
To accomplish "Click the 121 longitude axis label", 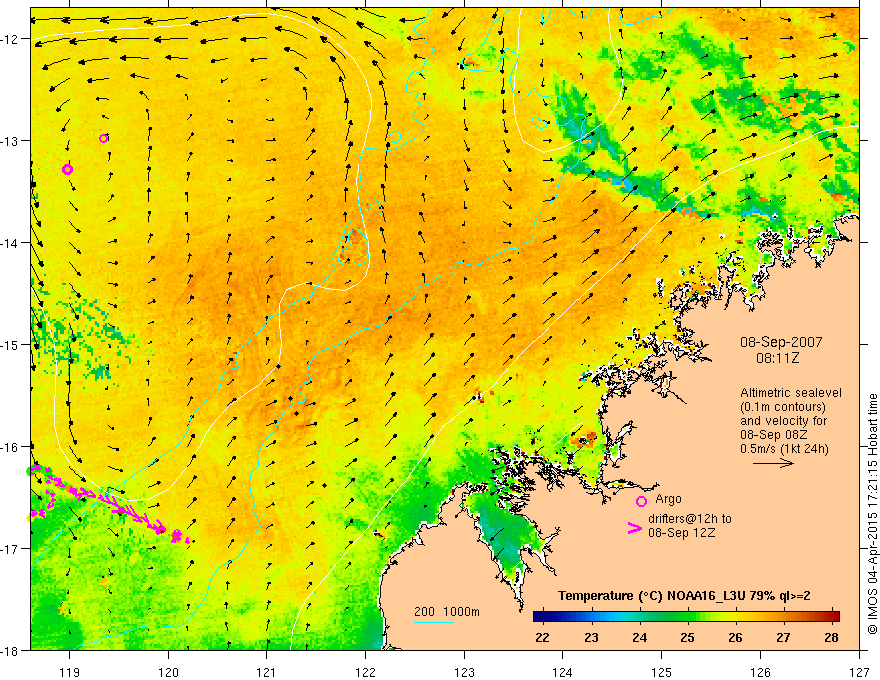I will pos(267,673).
